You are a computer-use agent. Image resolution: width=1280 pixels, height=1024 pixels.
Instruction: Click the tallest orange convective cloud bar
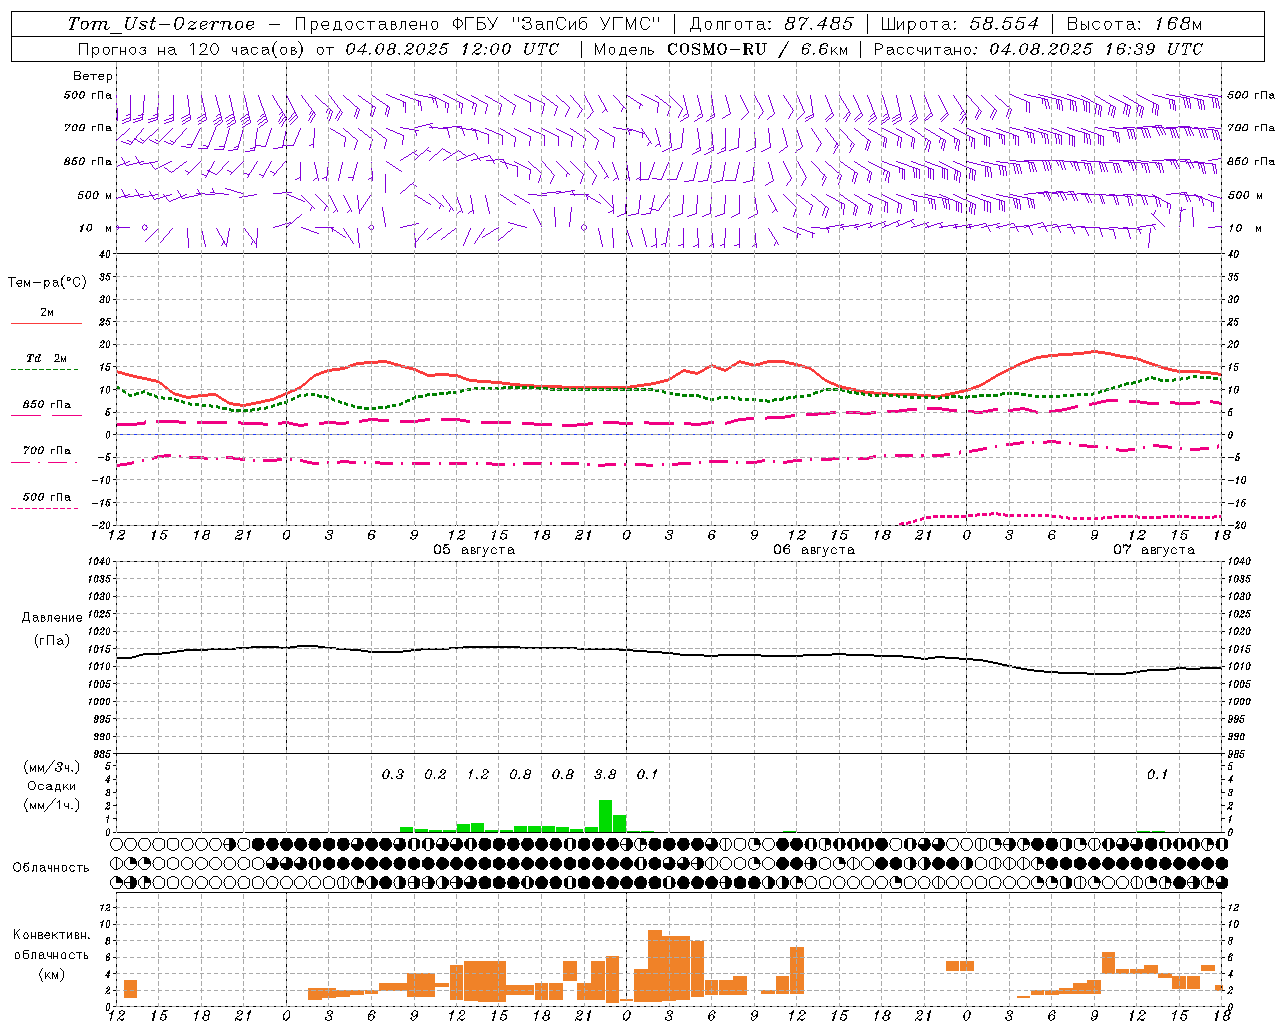655,966
